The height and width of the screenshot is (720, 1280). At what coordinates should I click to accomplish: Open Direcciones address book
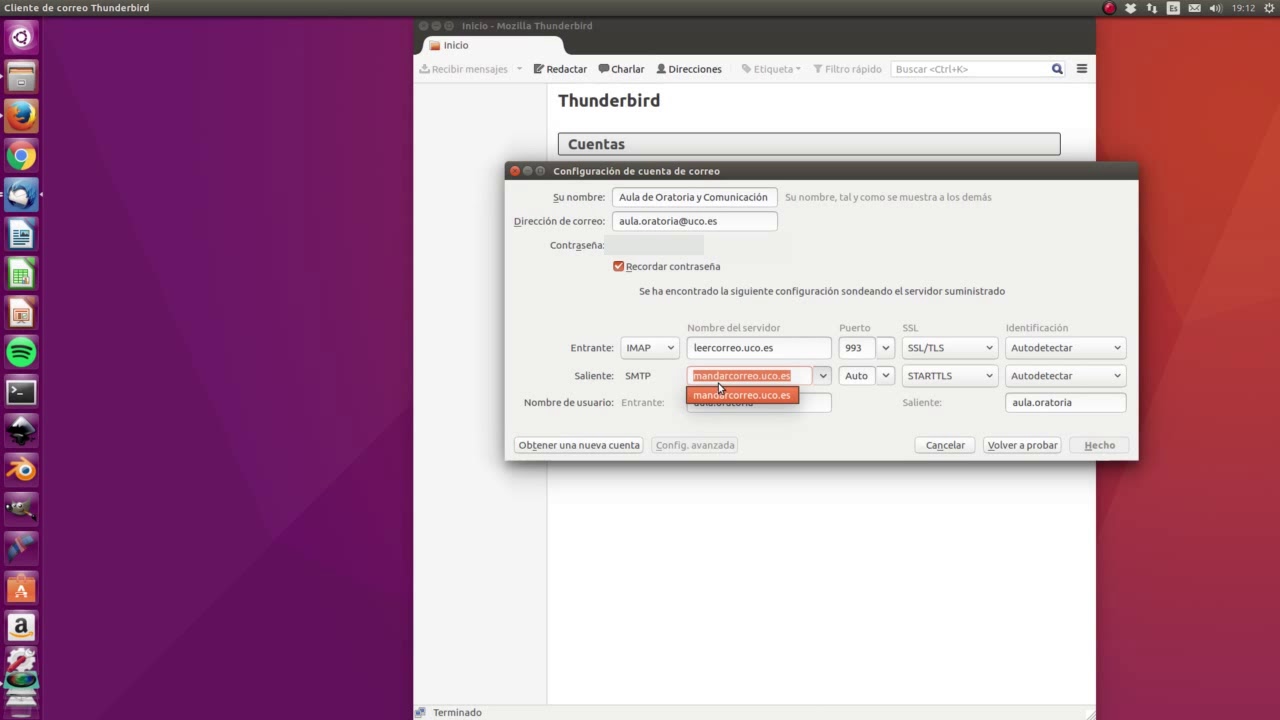tap(689, 69)
